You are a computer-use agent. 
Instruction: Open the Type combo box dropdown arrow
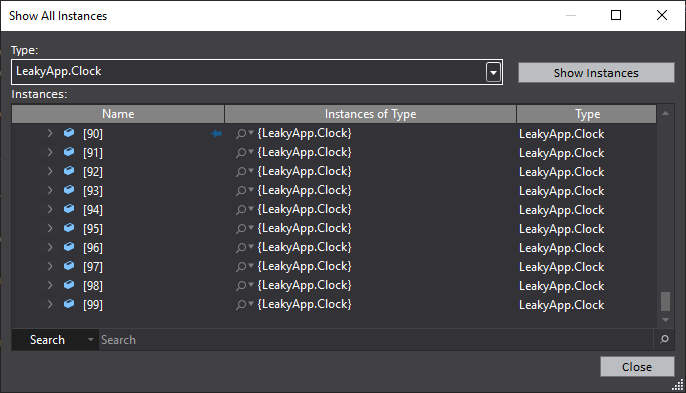[x=493, y=72]
